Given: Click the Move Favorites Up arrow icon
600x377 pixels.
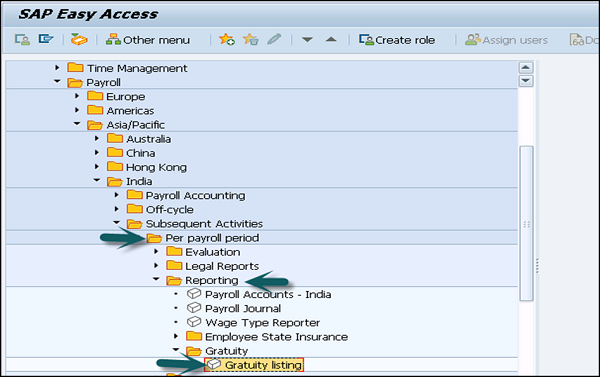Looking at the screenshot, I should click(331, 39).
